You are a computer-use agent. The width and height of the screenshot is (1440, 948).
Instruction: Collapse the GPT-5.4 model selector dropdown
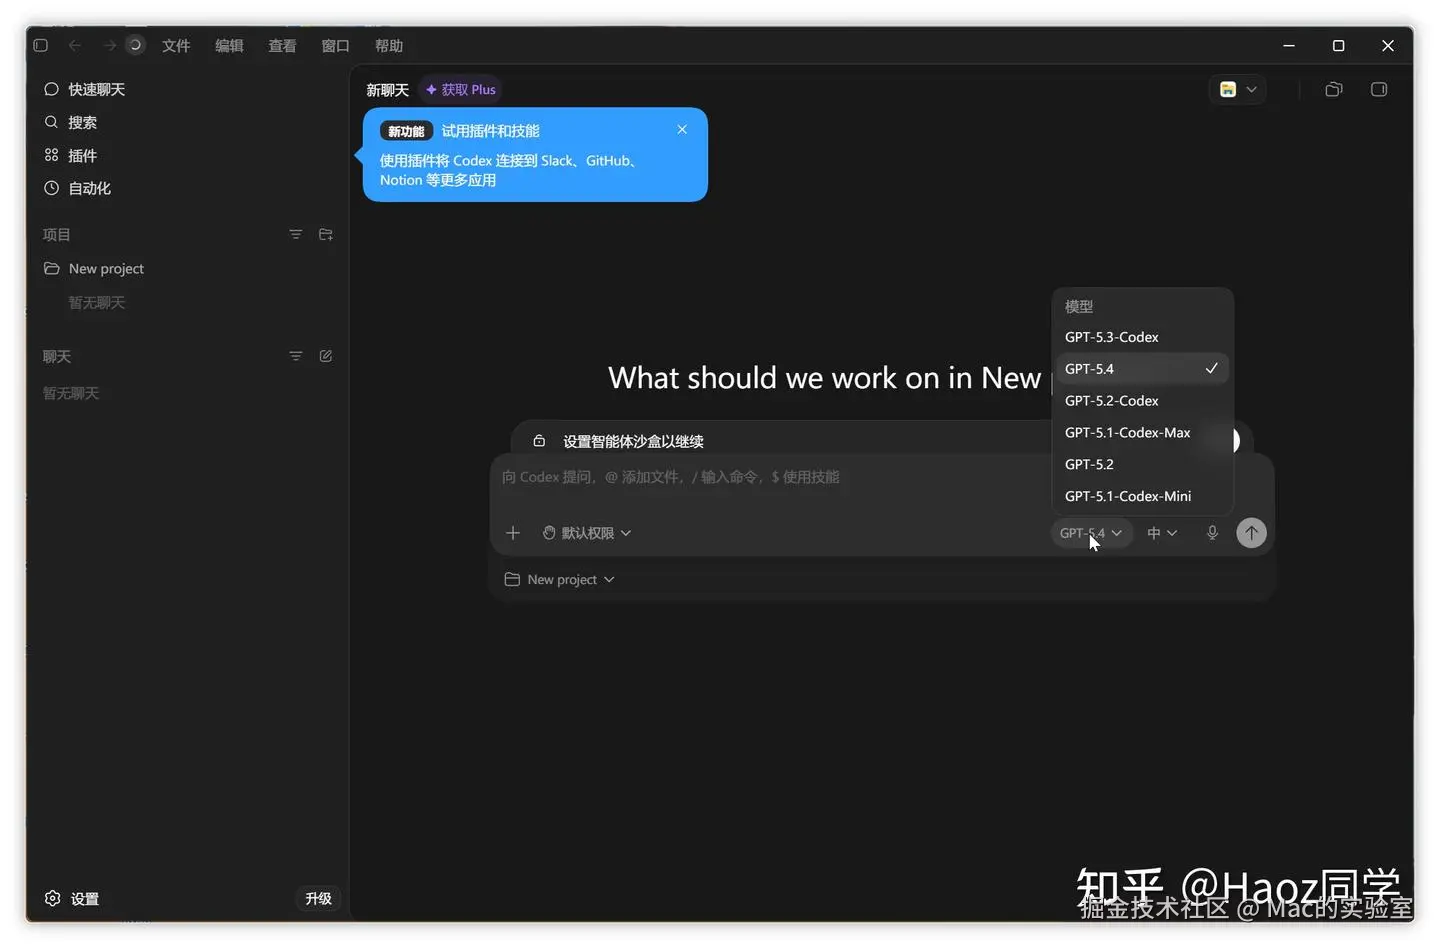(x=1091, y=533)
